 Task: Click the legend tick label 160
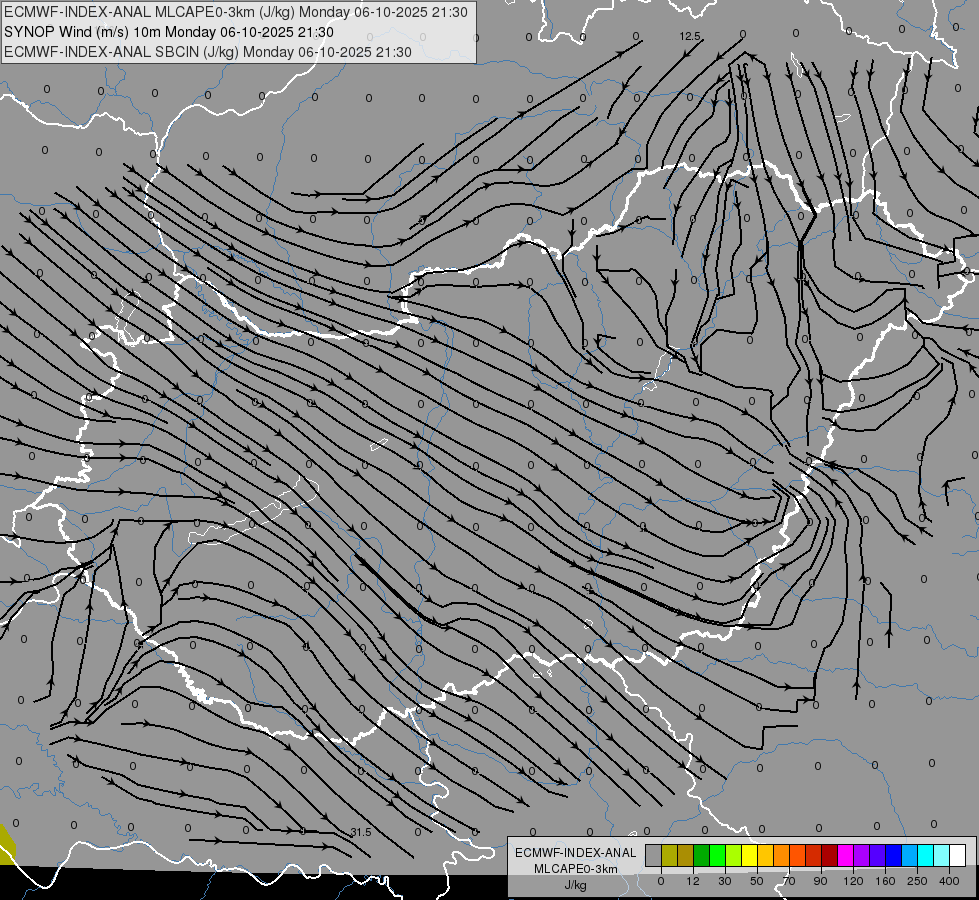coord(885,881)
